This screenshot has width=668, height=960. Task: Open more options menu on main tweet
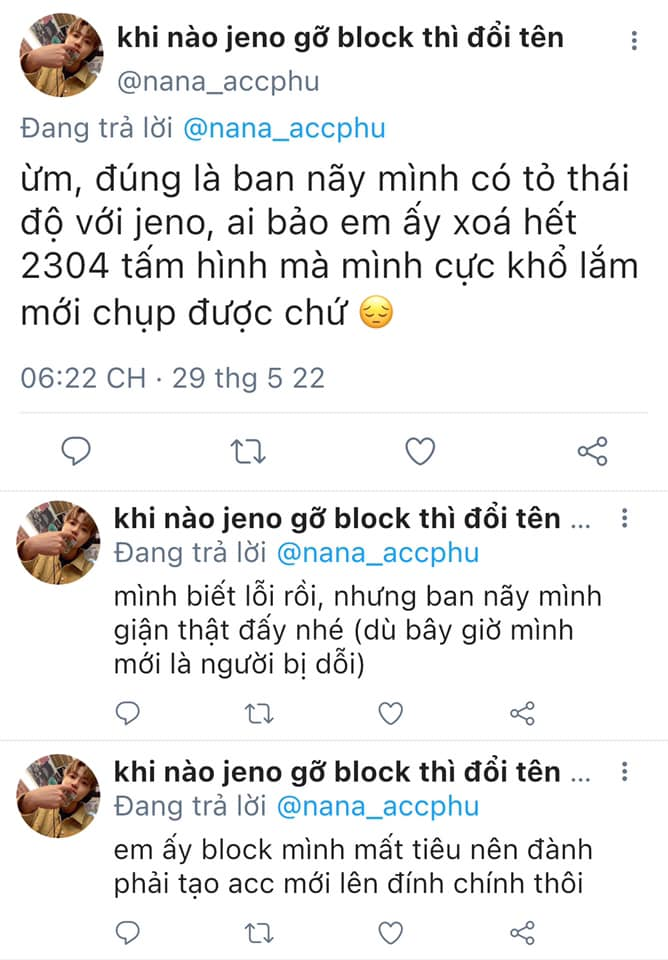634,40
